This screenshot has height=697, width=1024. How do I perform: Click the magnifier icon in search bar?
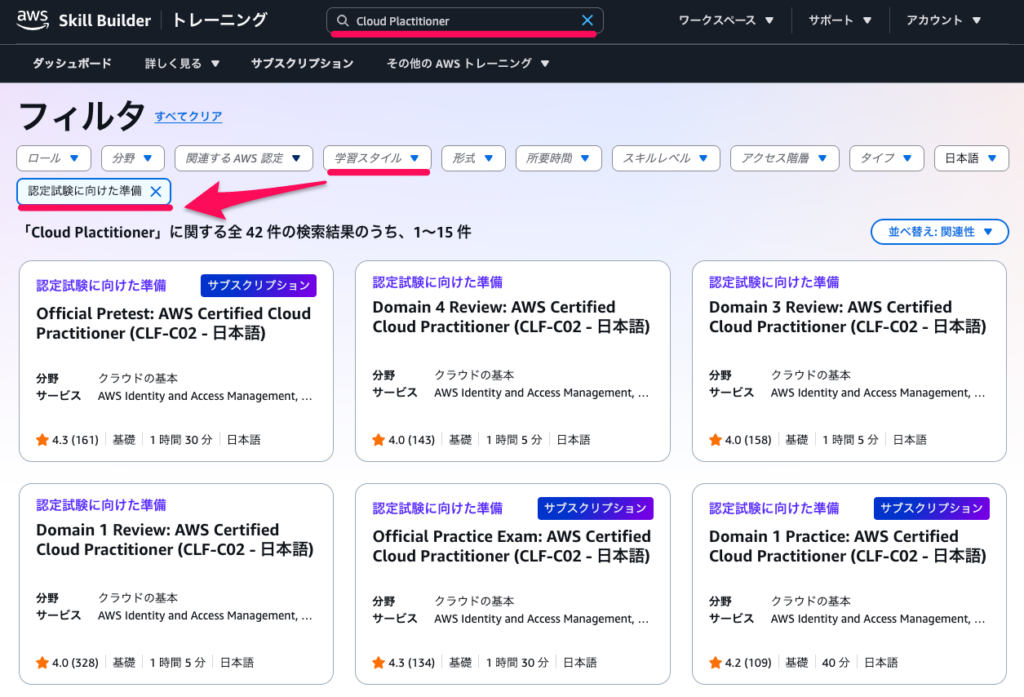click(x=342, y=21)
